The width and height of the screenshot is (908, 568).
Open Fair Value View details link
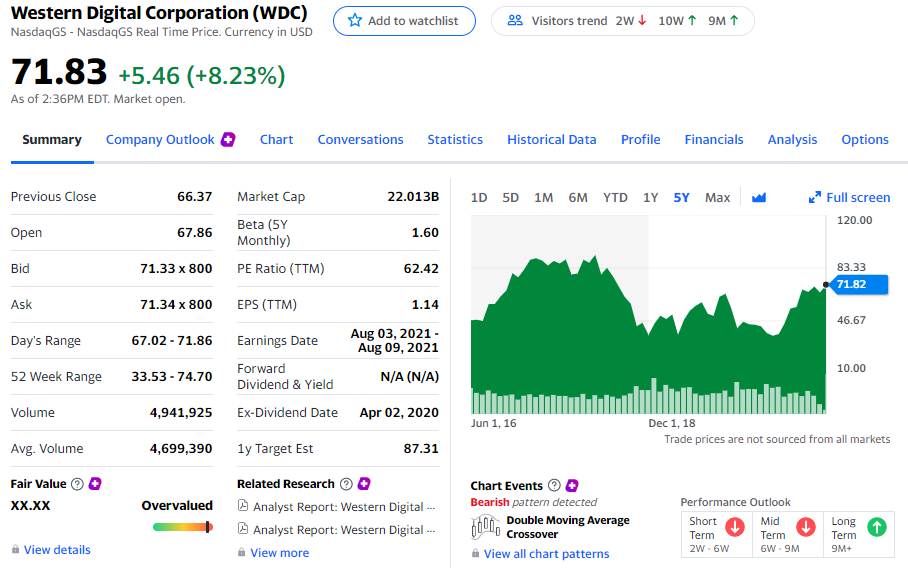[57, 549]
